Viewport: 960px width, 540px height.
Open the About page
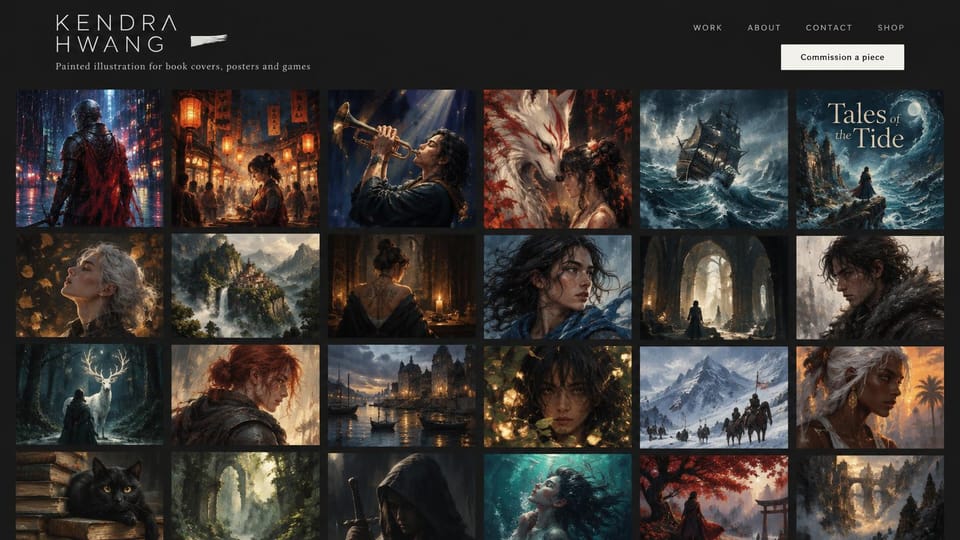[x=764, y=28]
